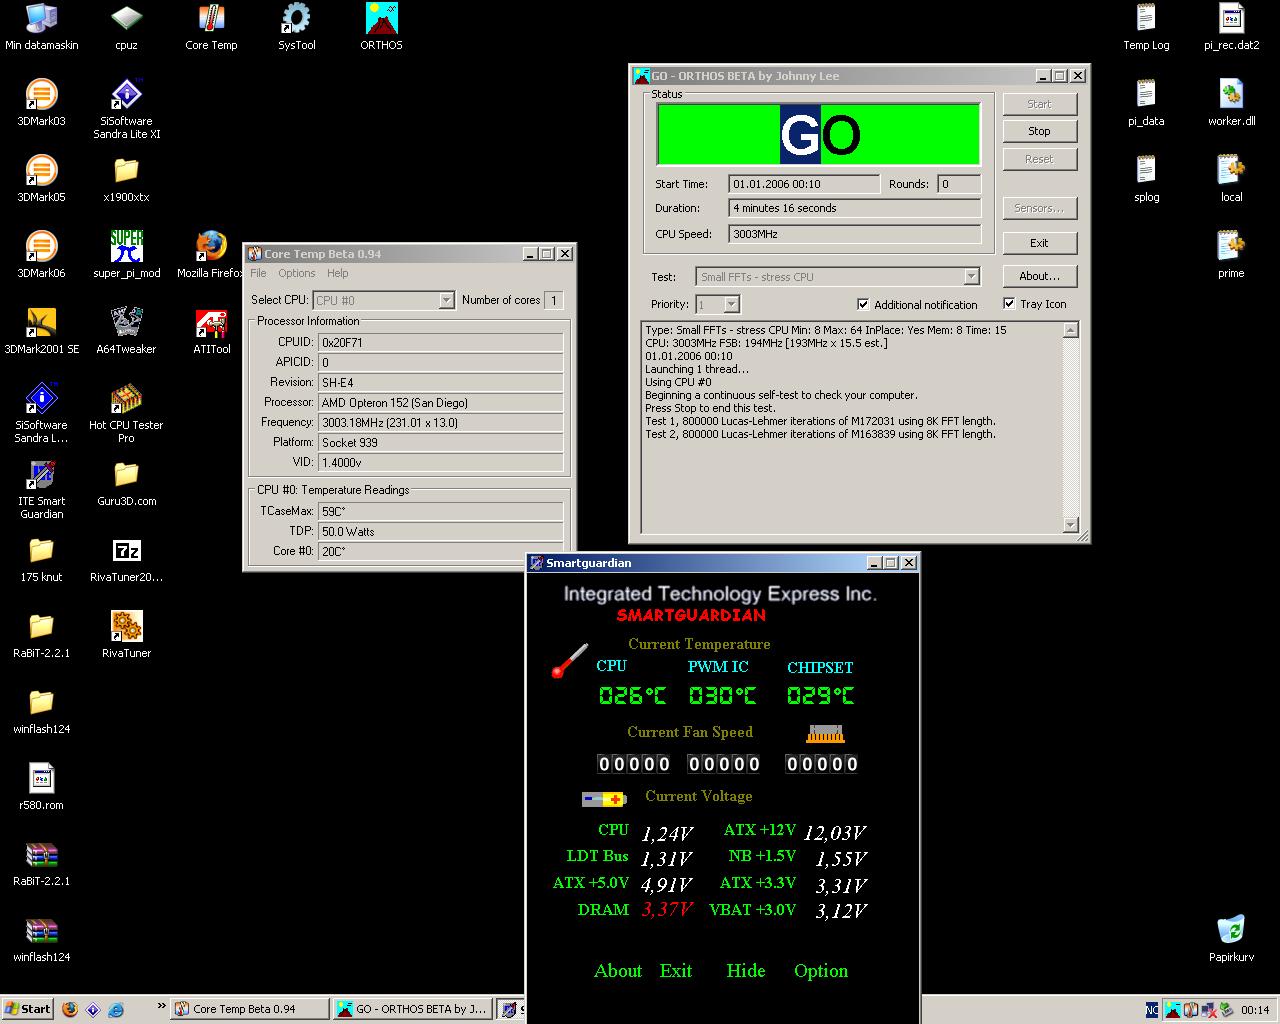Click the Reset button in ORTHOS
1280x1024 pixels.
click(x=1039, y=159)
